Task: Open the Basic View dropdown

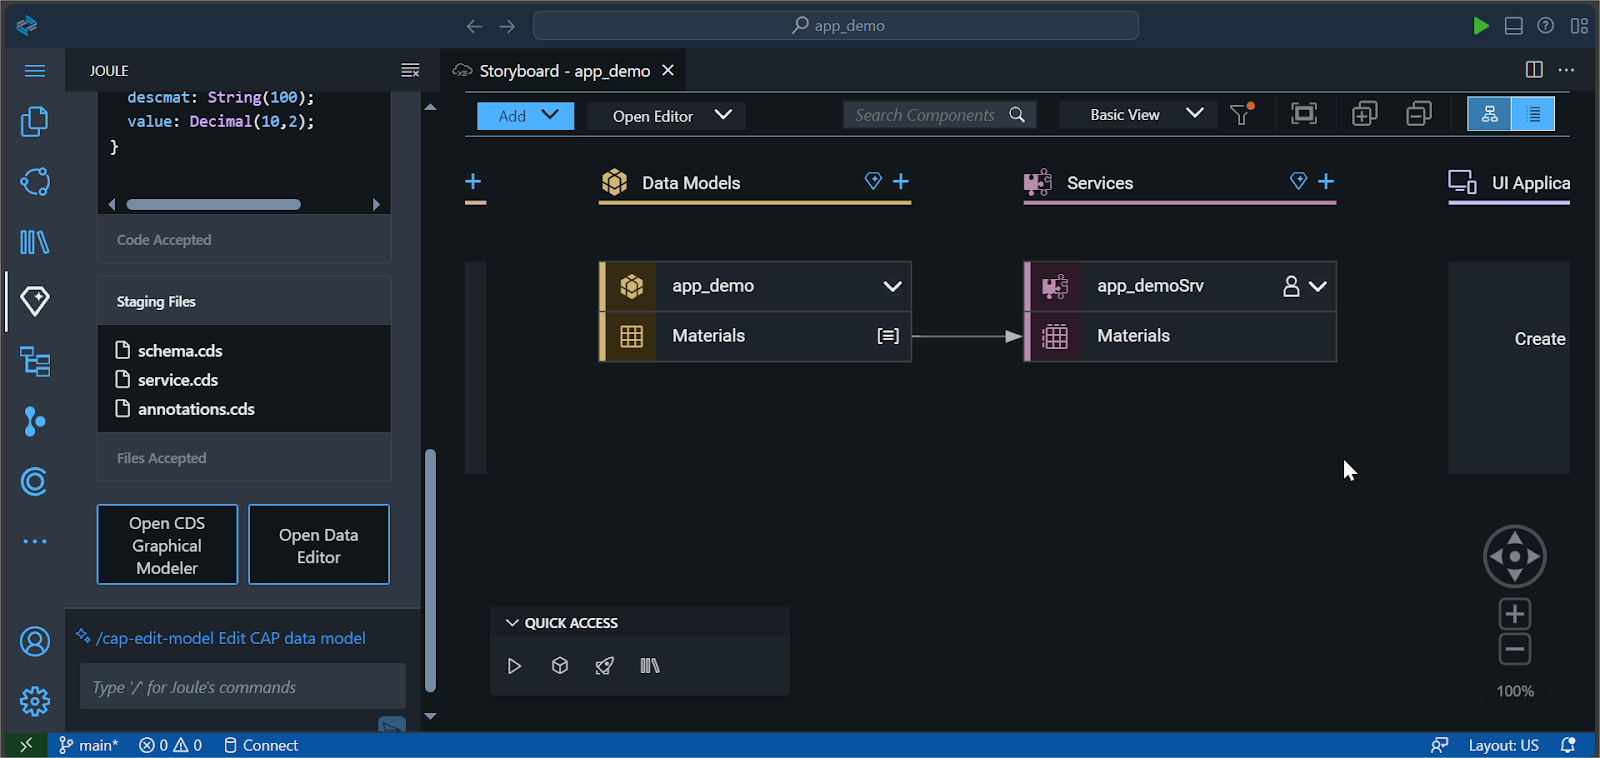Action: tap(1138, 115)
